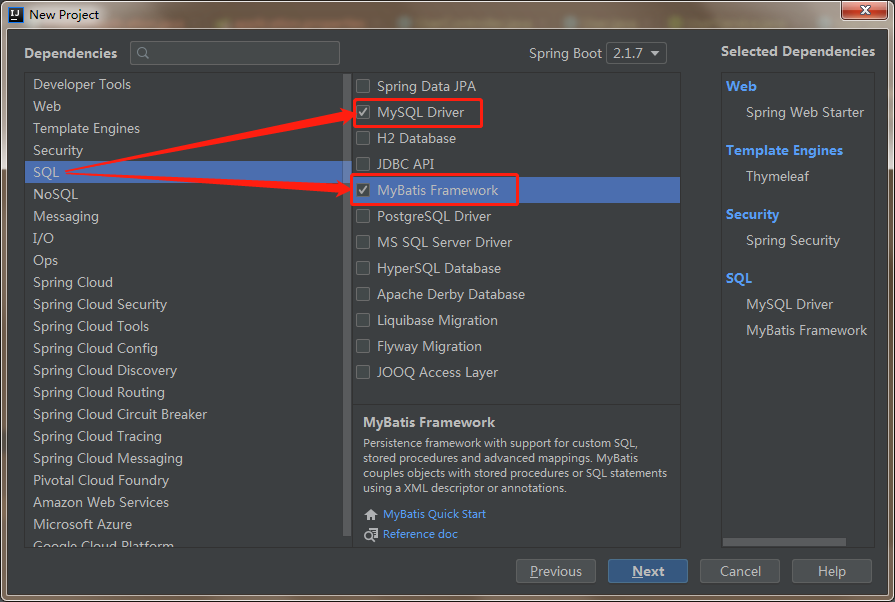Screen dimensions: 895x602
Task: Click SQL header in Selected Dependencies
Action: pos(739,278)
